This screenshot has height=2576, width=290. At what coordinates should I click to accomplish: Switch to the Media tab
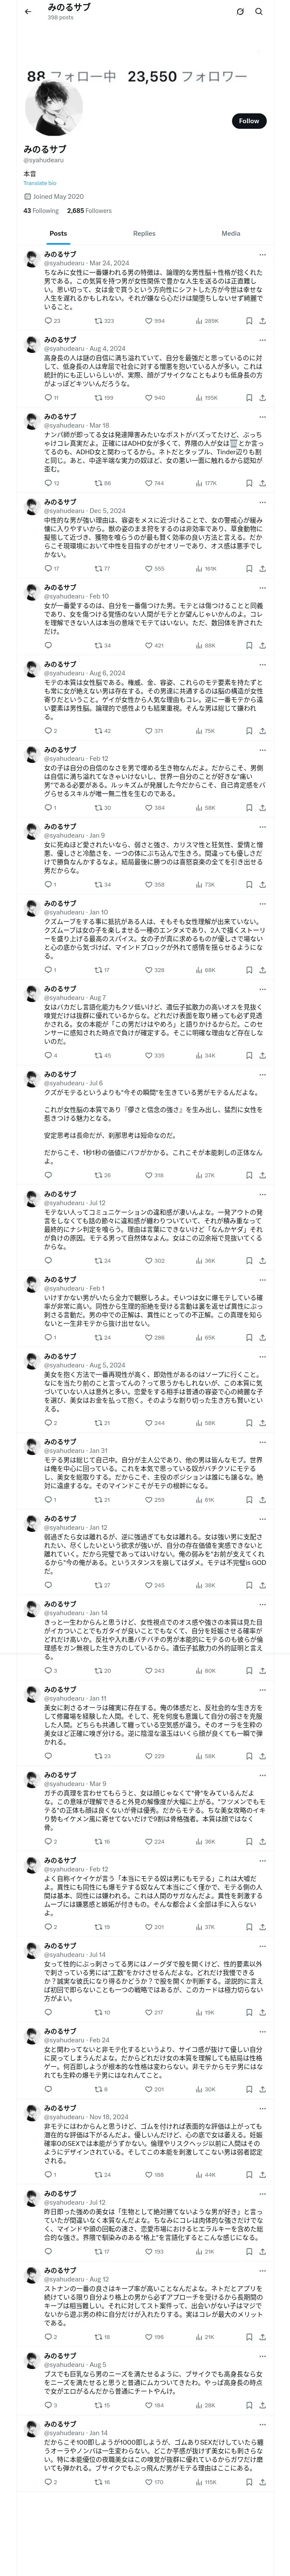230,233
